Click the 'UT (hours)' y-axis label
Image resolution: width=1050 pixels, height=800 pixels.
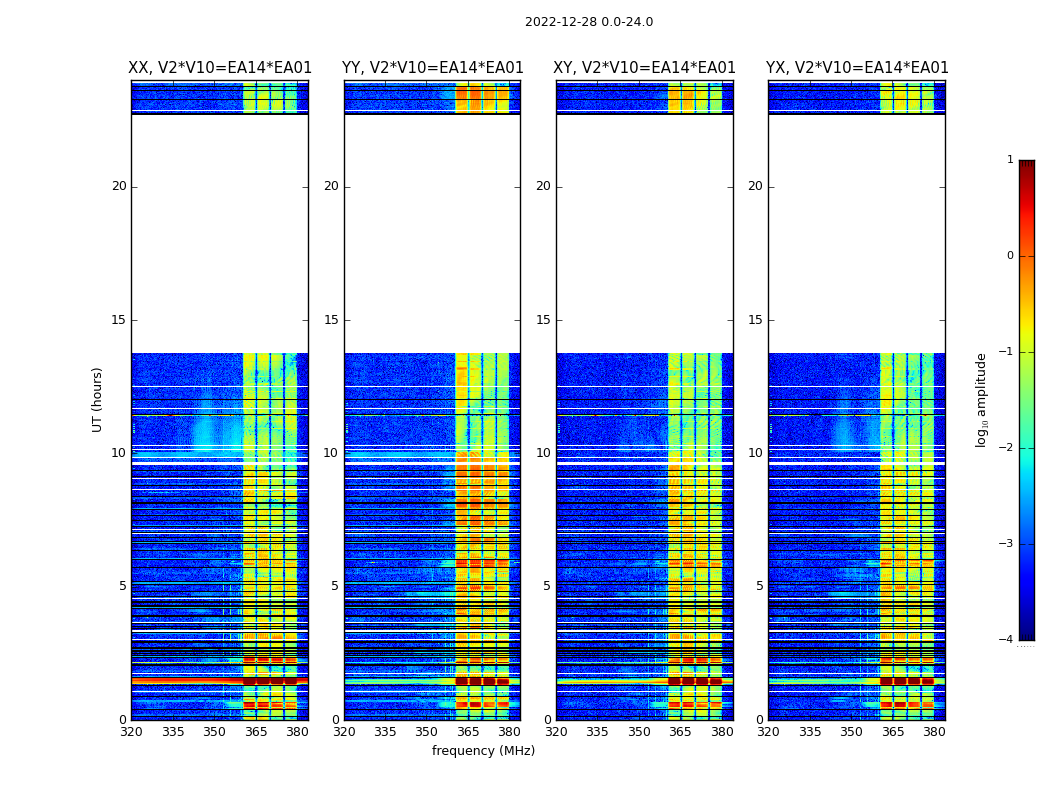pyautogui.click(x=98, y=399)
